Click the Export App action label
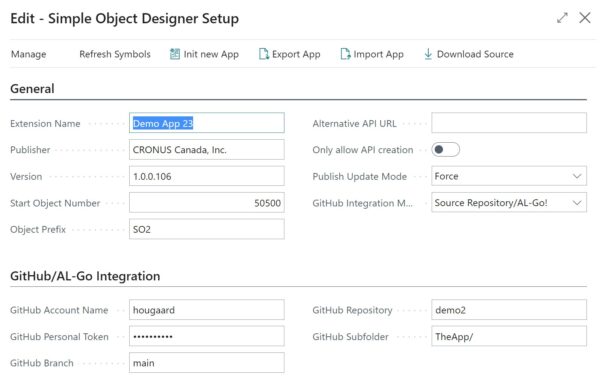Screen dimensions: 600x384 [x=296, y=54]
